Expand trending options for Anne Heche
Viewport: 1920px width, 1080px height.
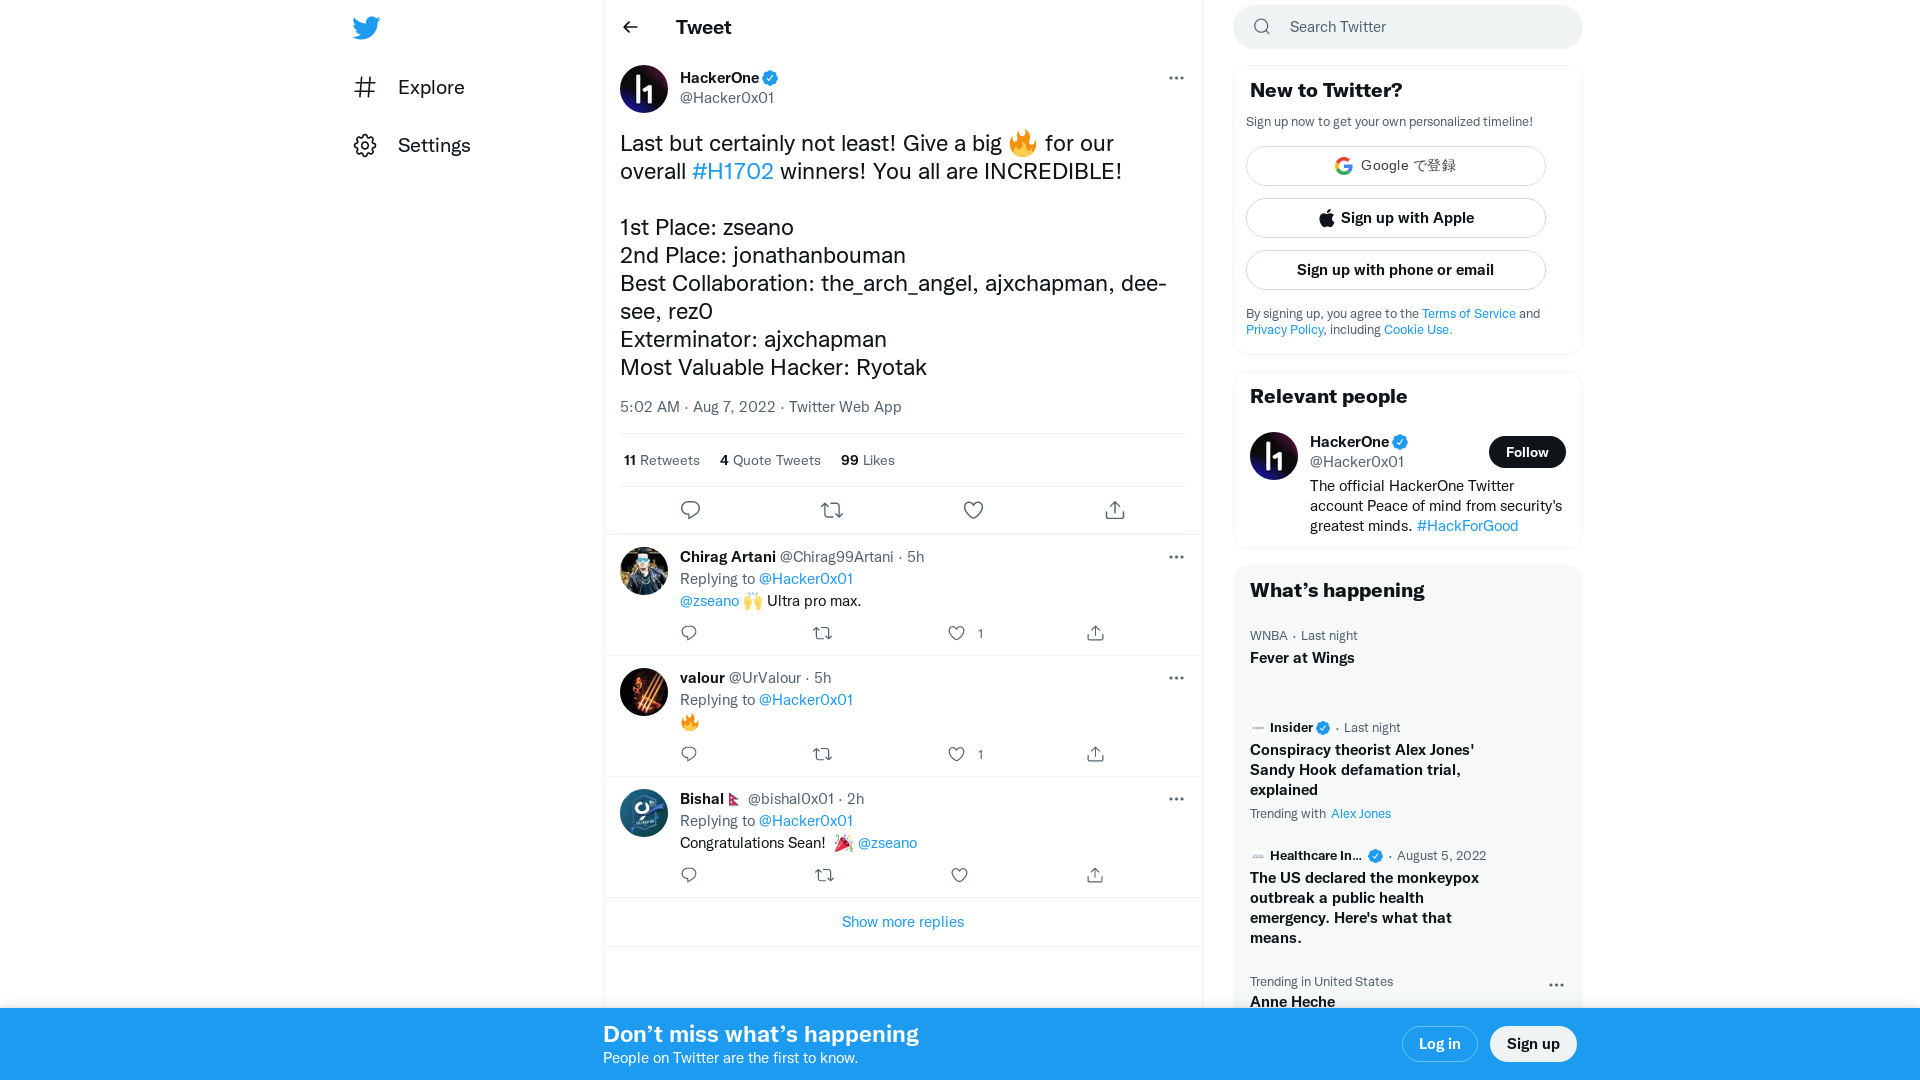click(1556, 985)
